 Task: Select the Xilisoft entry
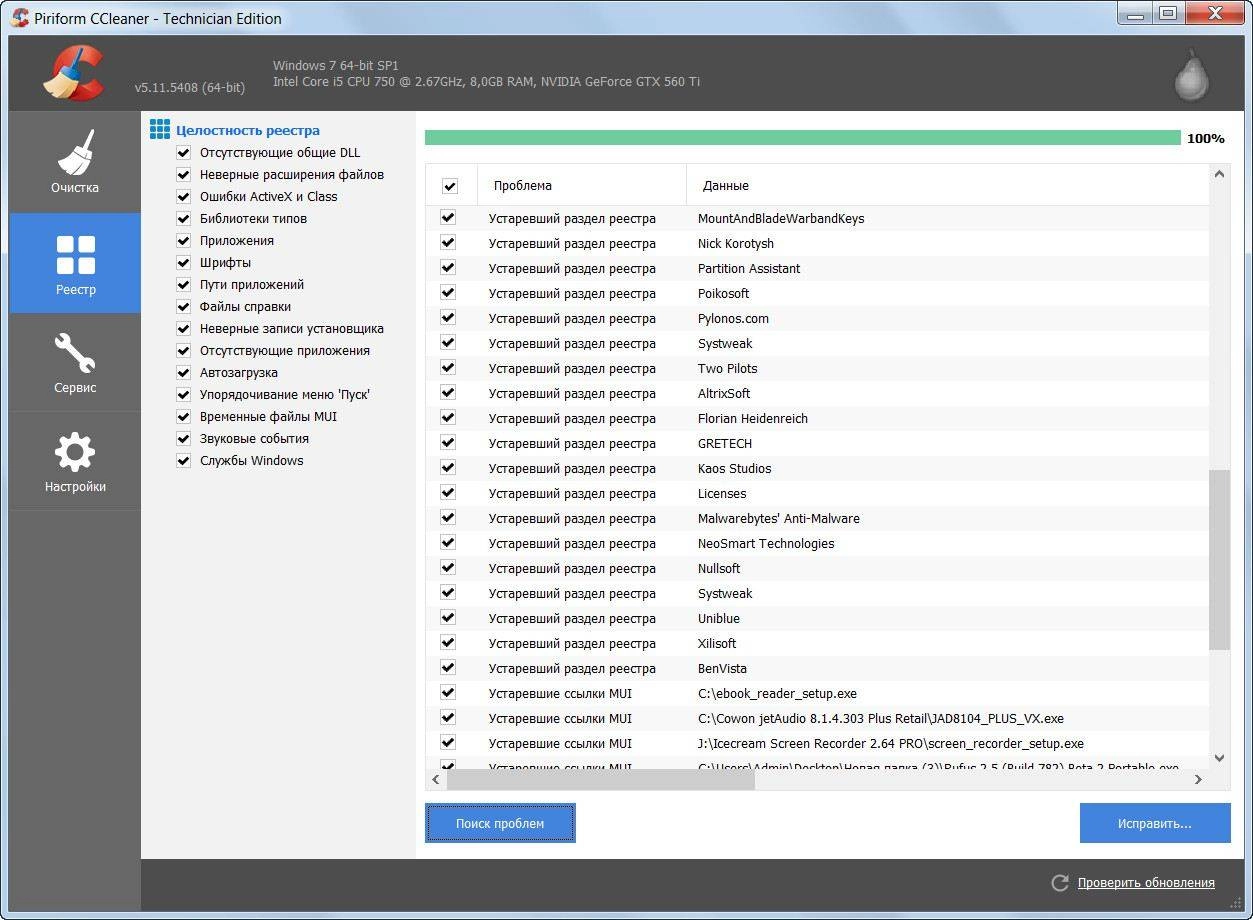[716, 643]
